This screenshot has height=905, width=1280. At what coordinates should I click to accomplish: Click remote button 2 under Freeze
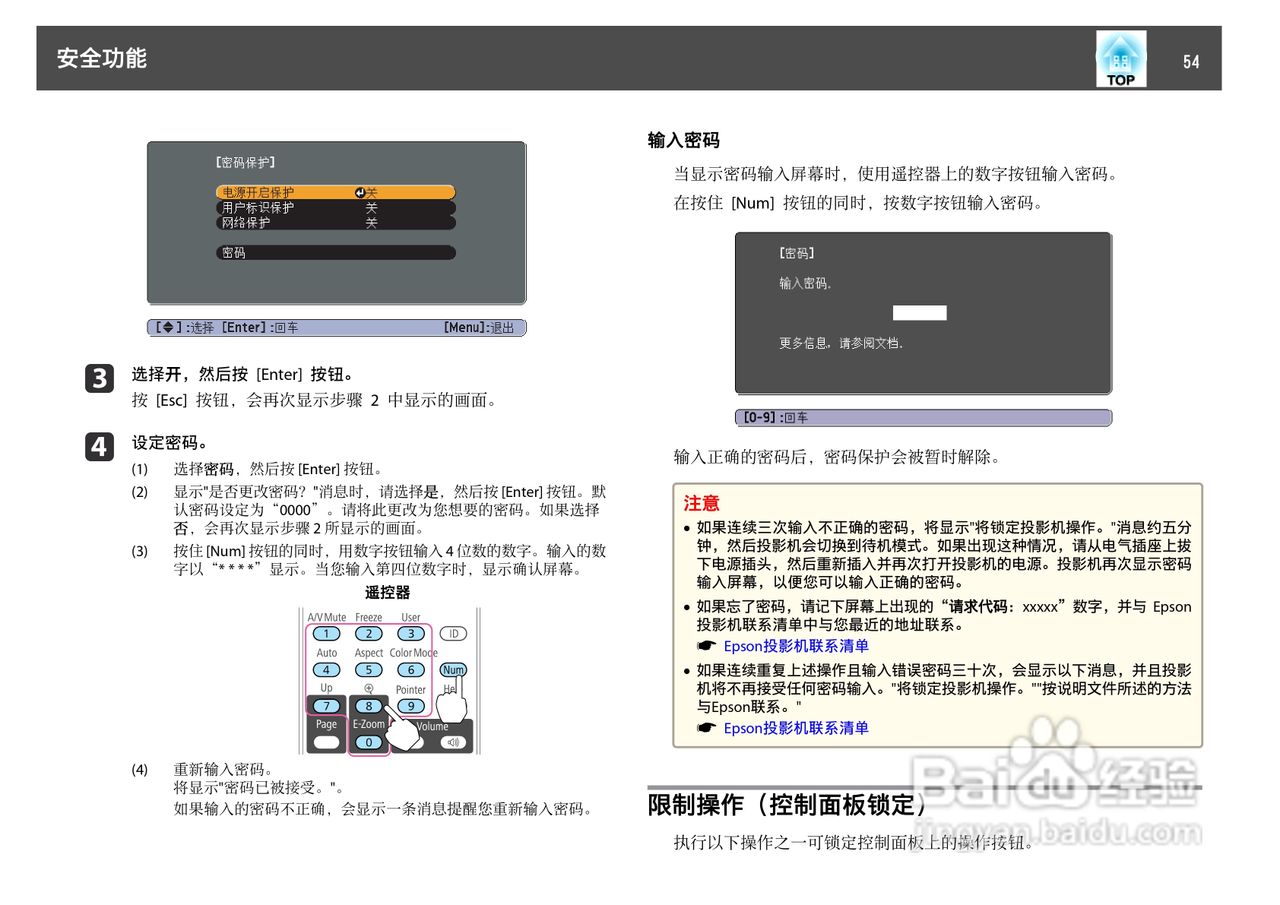369,634
